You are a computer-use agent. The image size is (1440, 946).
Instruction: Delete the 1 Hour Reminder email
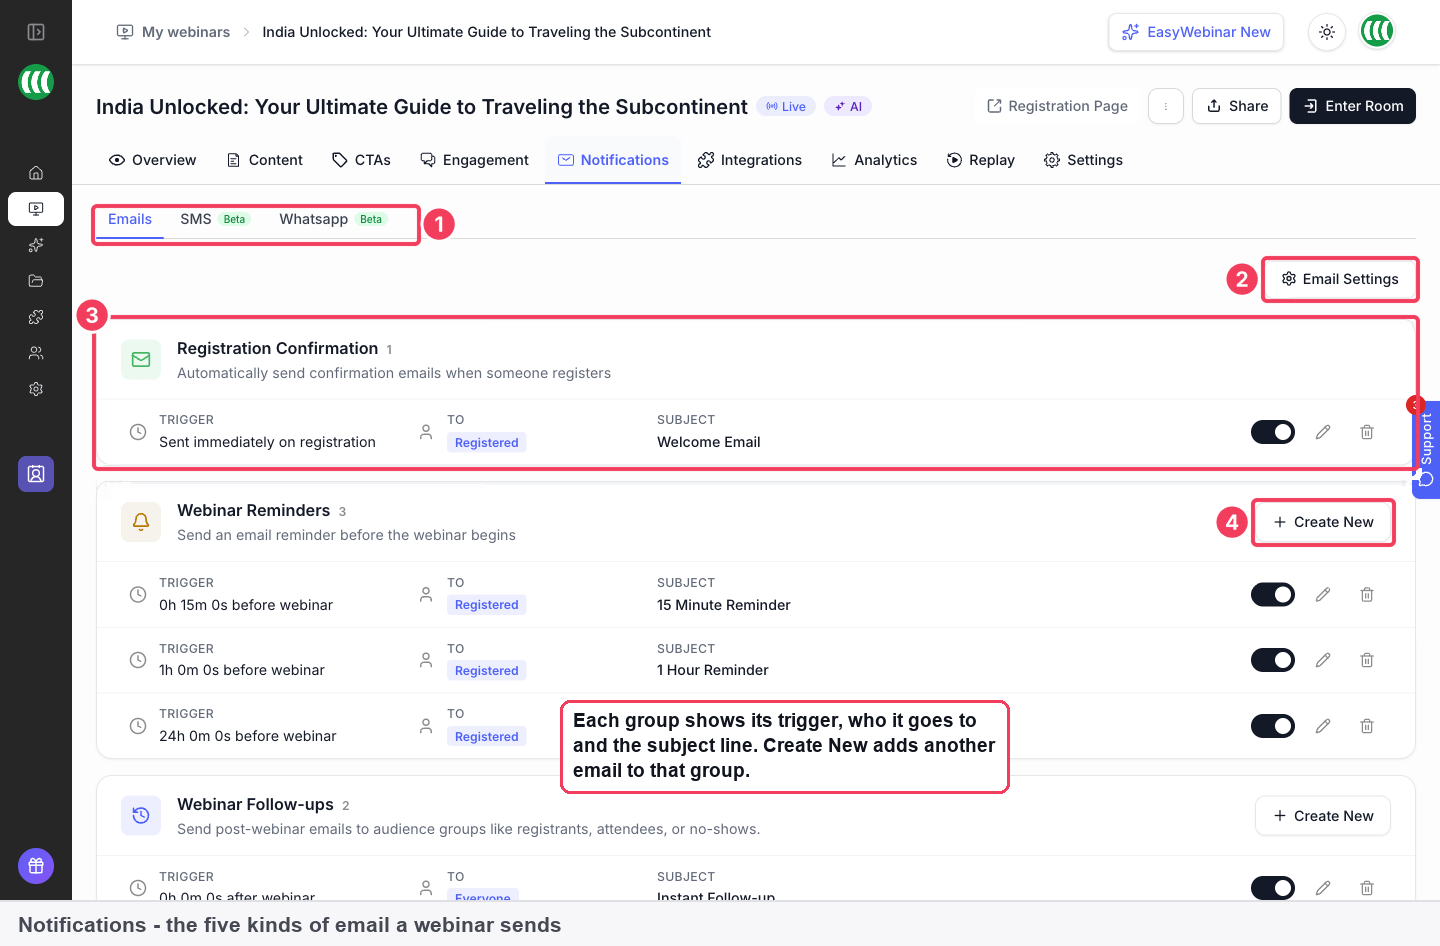1367,660
